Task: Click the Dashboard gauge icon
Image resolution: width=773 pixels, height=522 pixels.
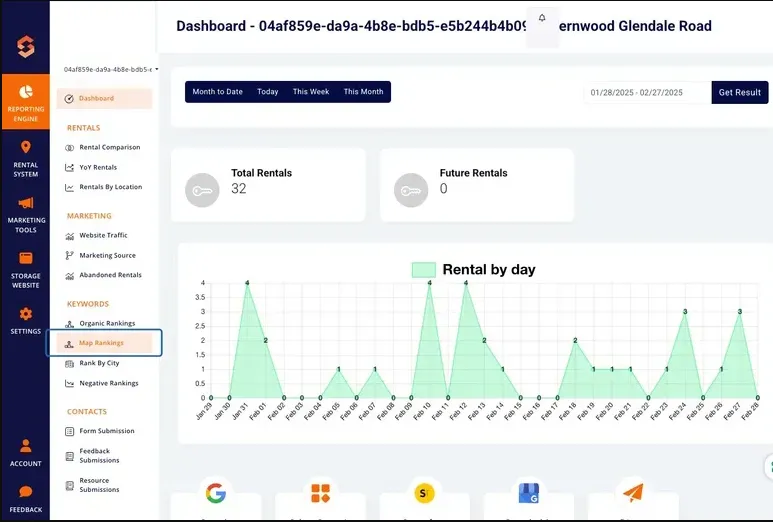Action: (x=69, y=99)
